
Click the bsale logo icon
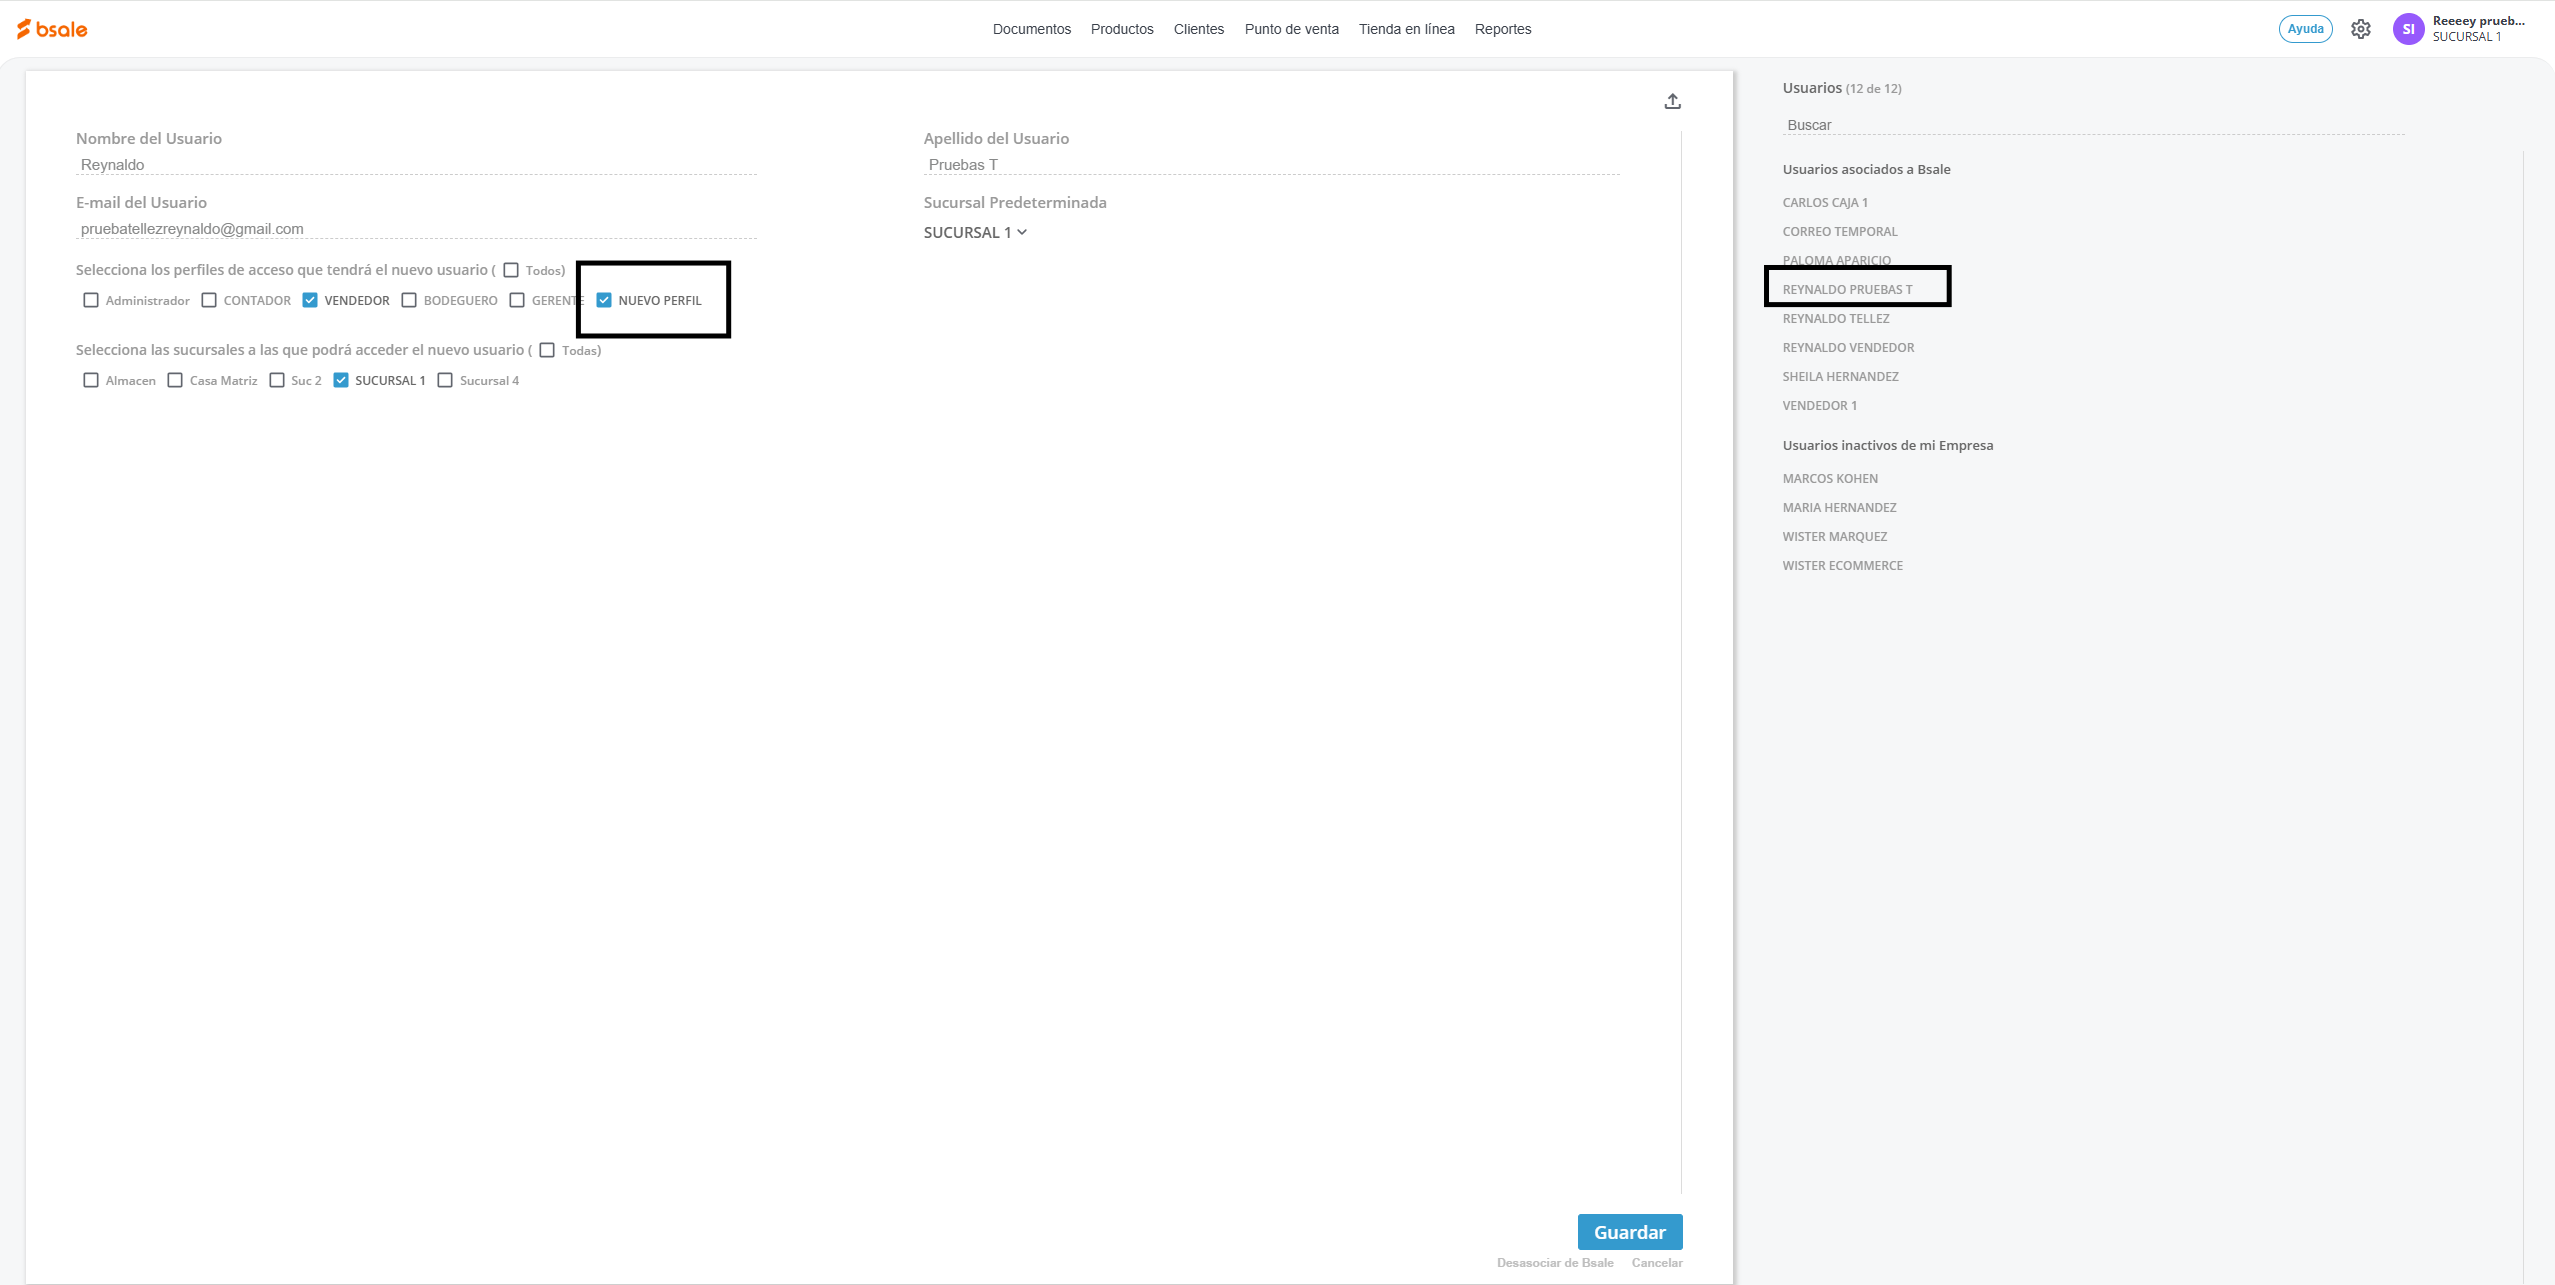click(52, 29)
